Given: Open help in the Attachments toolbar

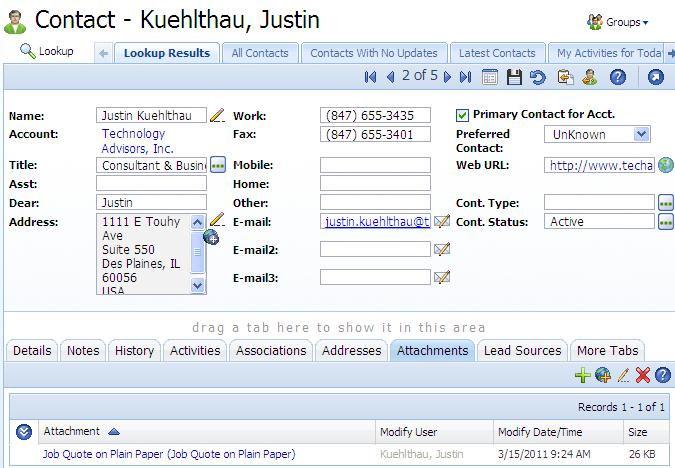Looking at the screenshot, I should click(x=663, y=375).
